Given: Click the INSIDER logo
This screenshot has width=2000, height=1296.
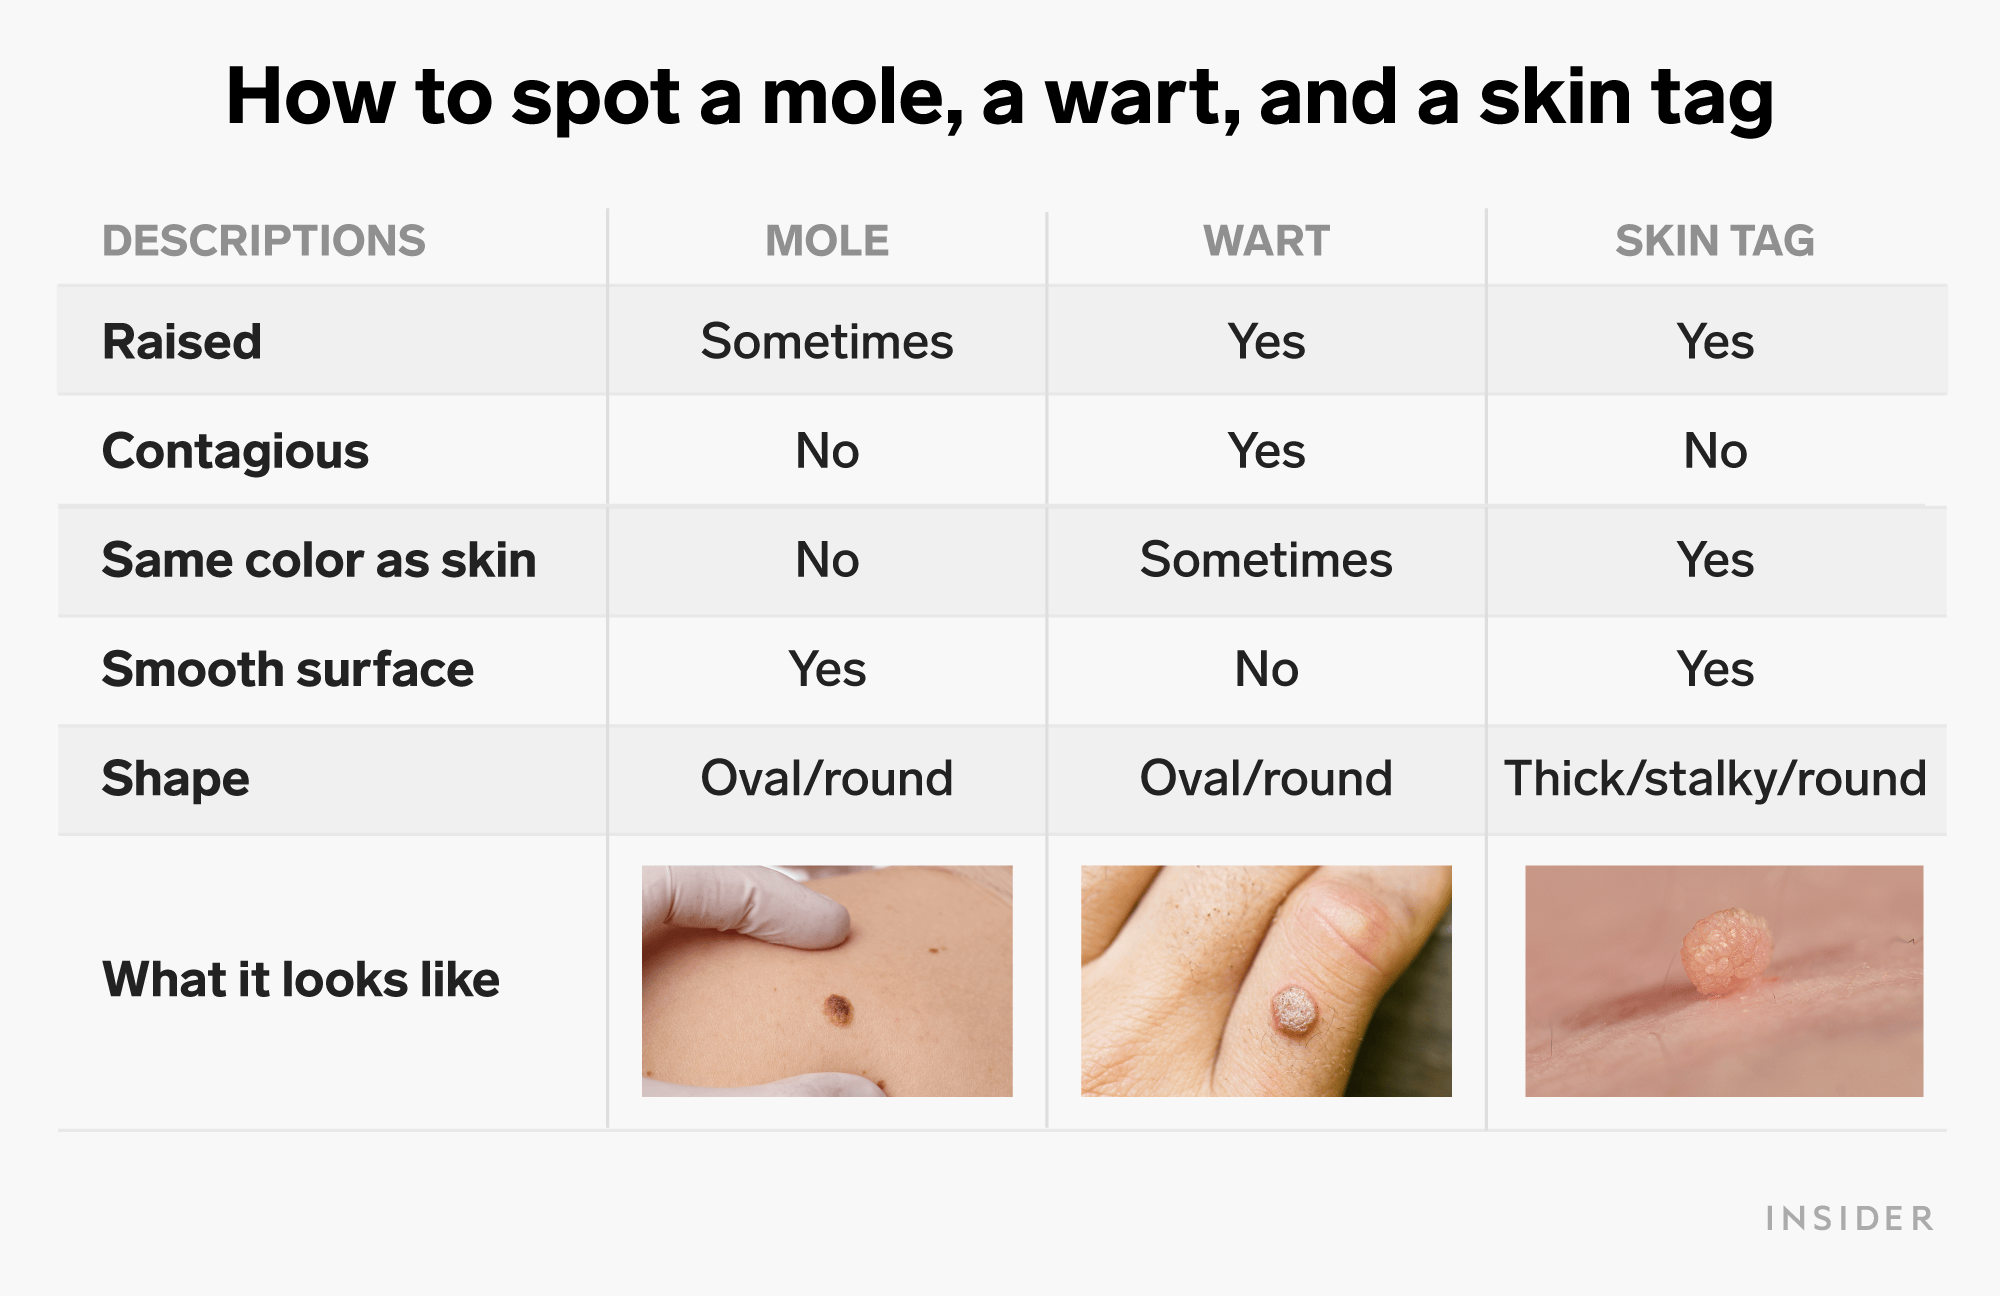Looking at the screenshot, I should (x=1850, y=1218).
